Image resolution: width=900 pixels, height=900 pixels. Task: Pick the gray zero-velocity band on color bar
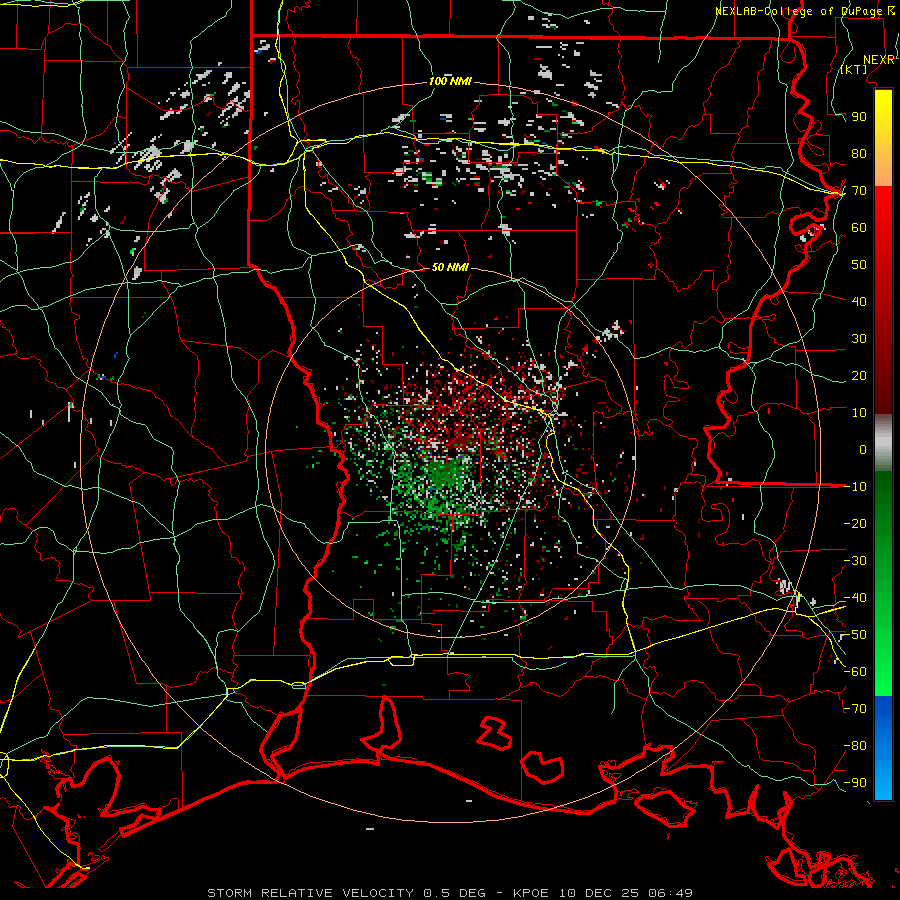pos(883,442)
